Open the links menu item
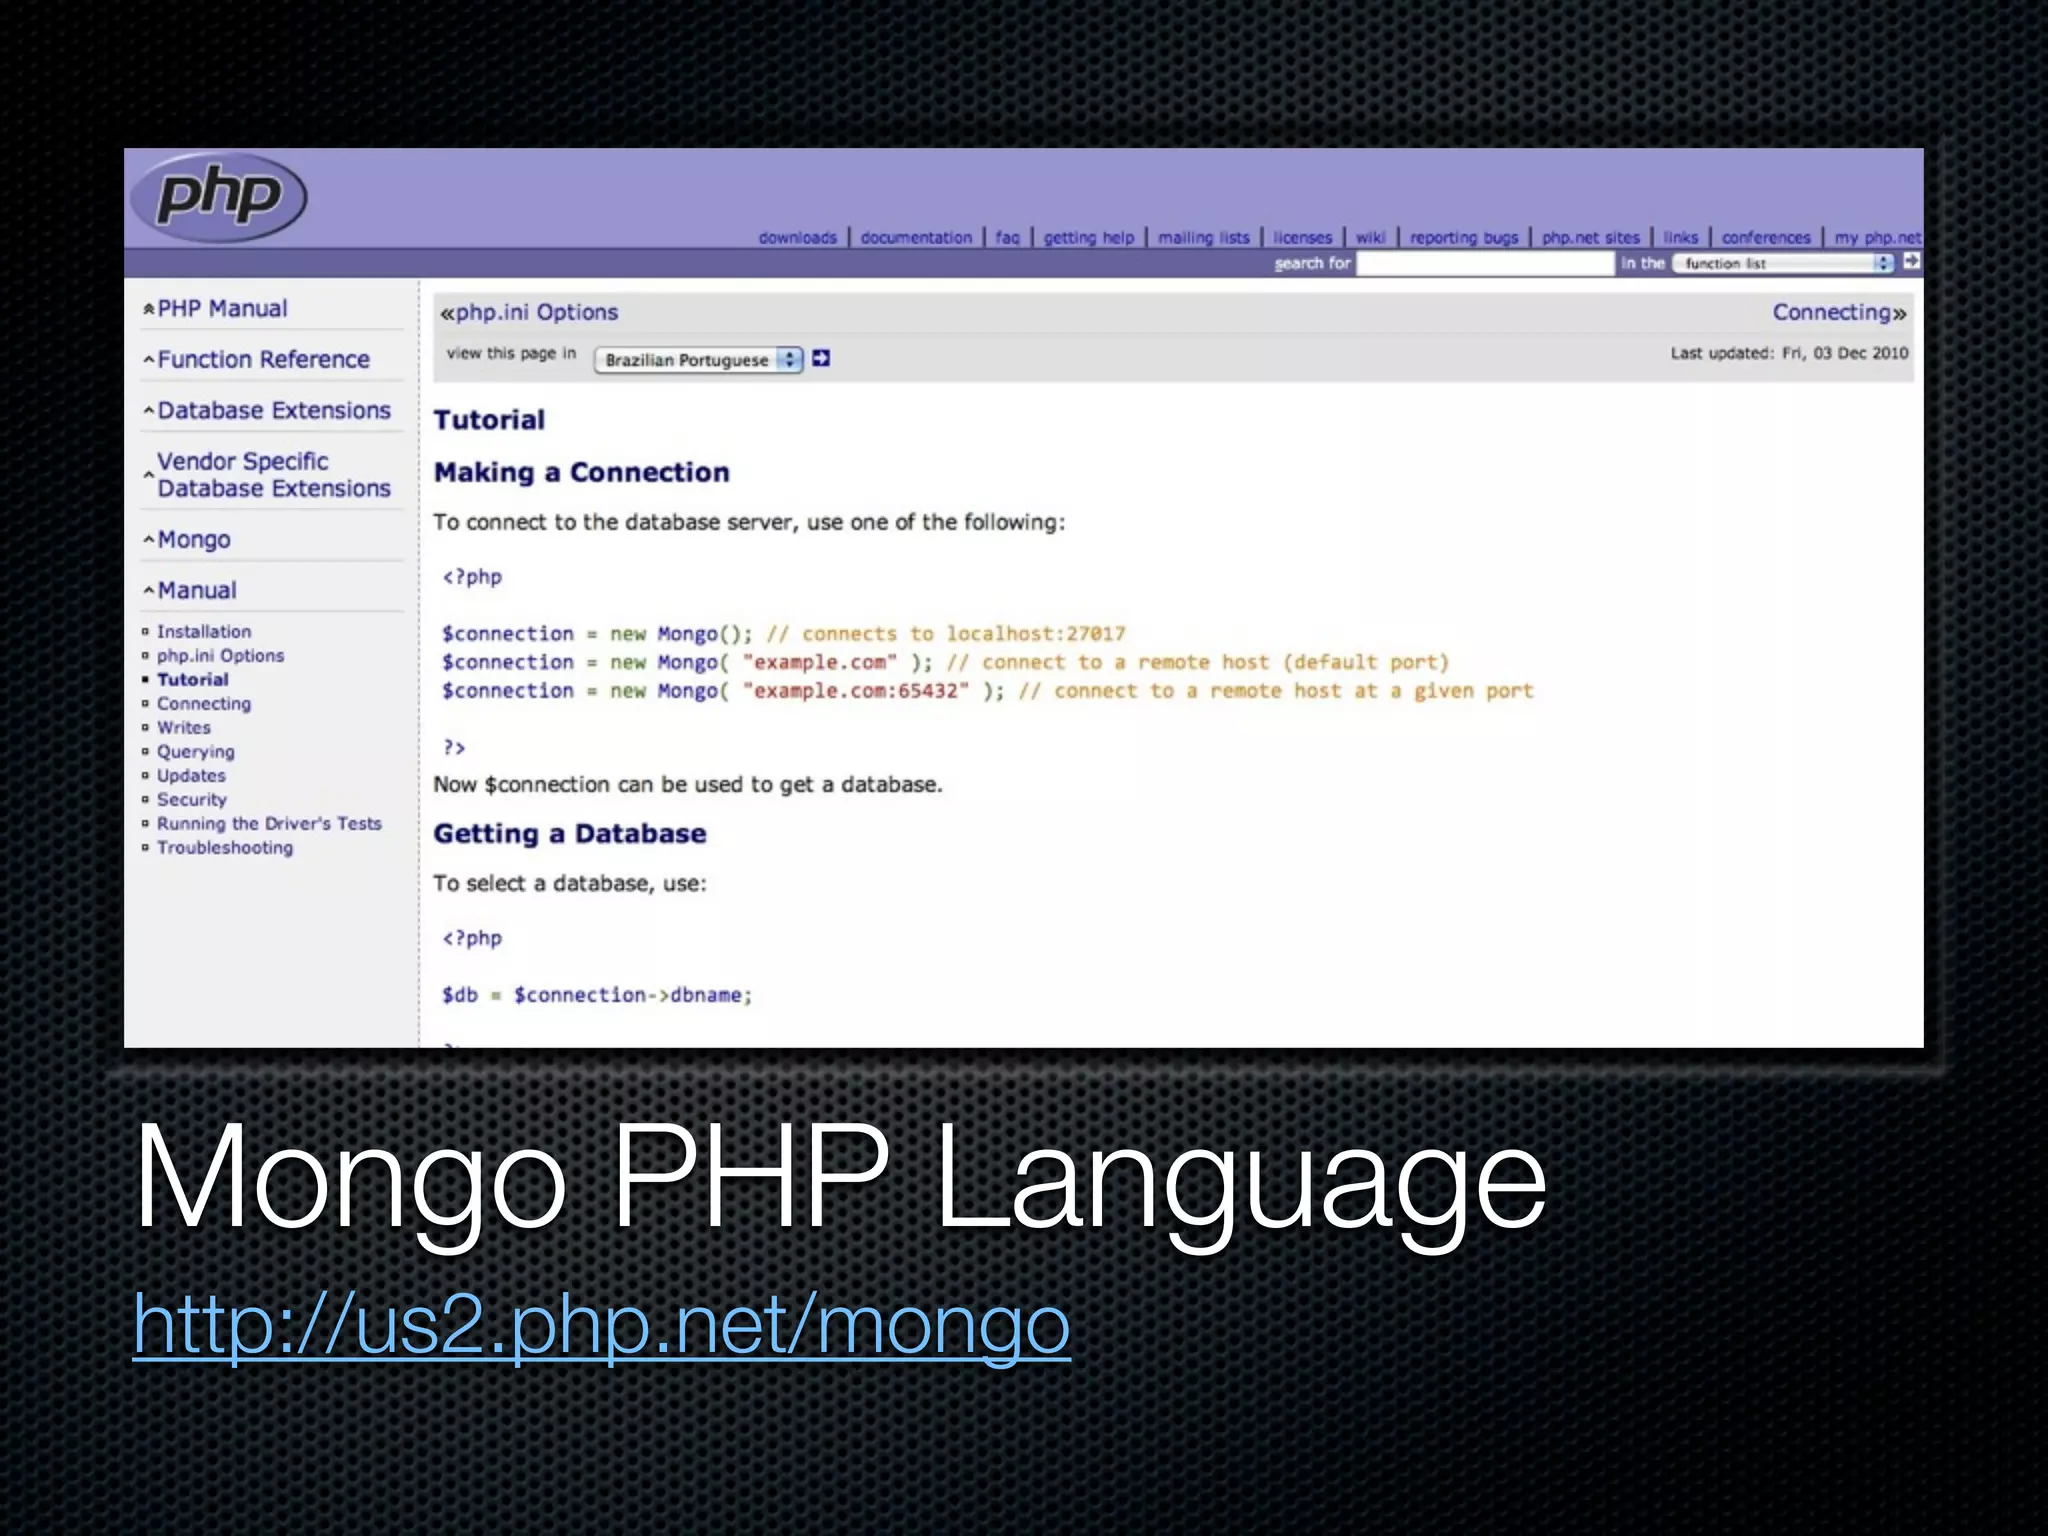2048x1536 pixels. coord(1680,238)
